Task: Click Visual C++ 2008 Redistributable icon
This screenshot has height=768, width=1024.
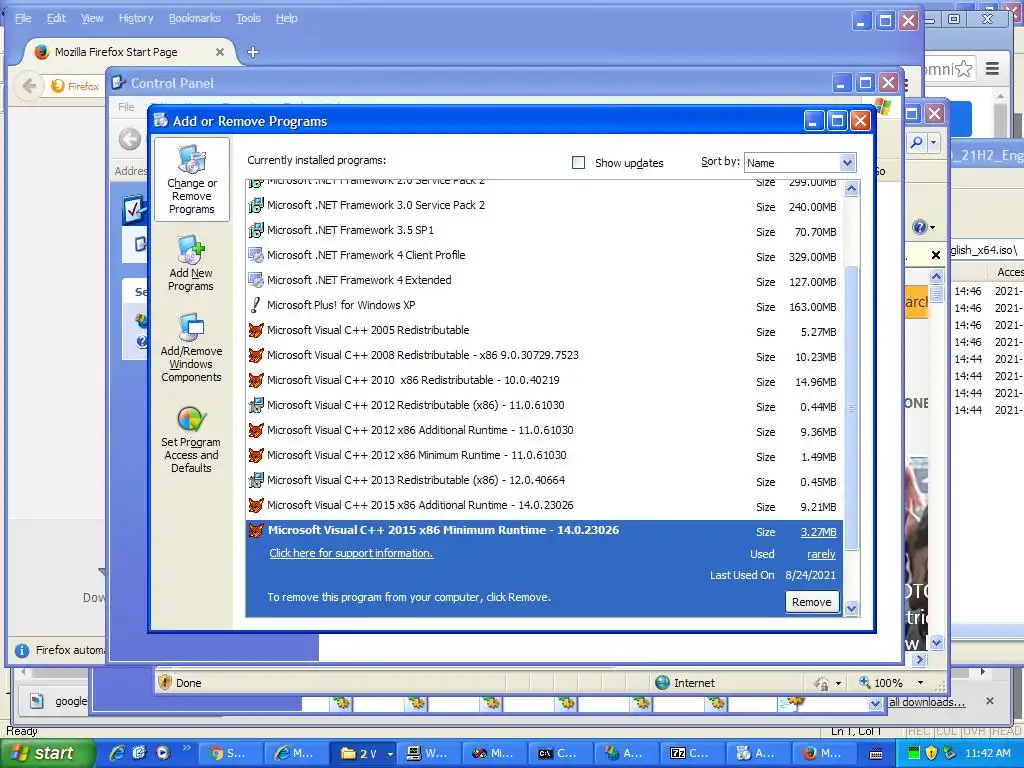Action: [256, 355]
